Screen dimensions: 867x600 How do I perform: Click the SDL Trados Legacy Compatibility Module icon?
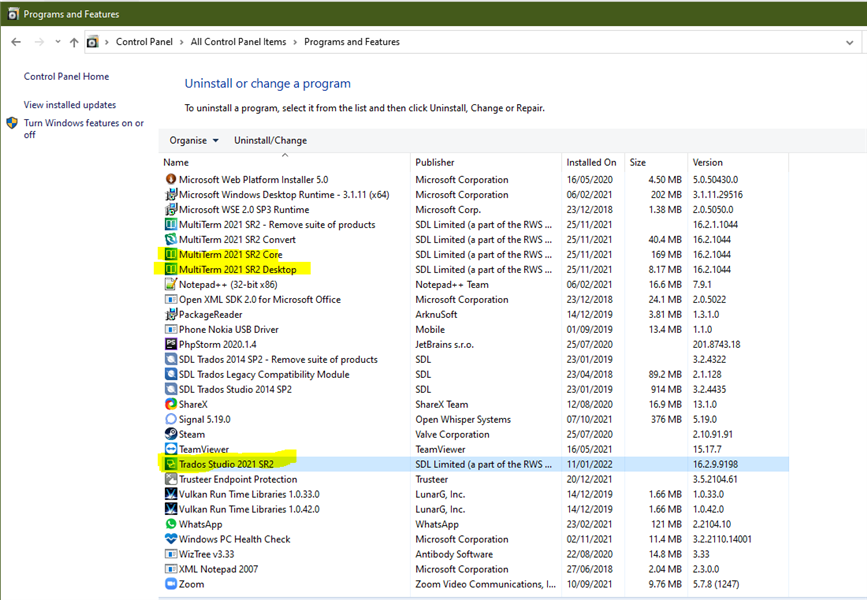[171, 374]
